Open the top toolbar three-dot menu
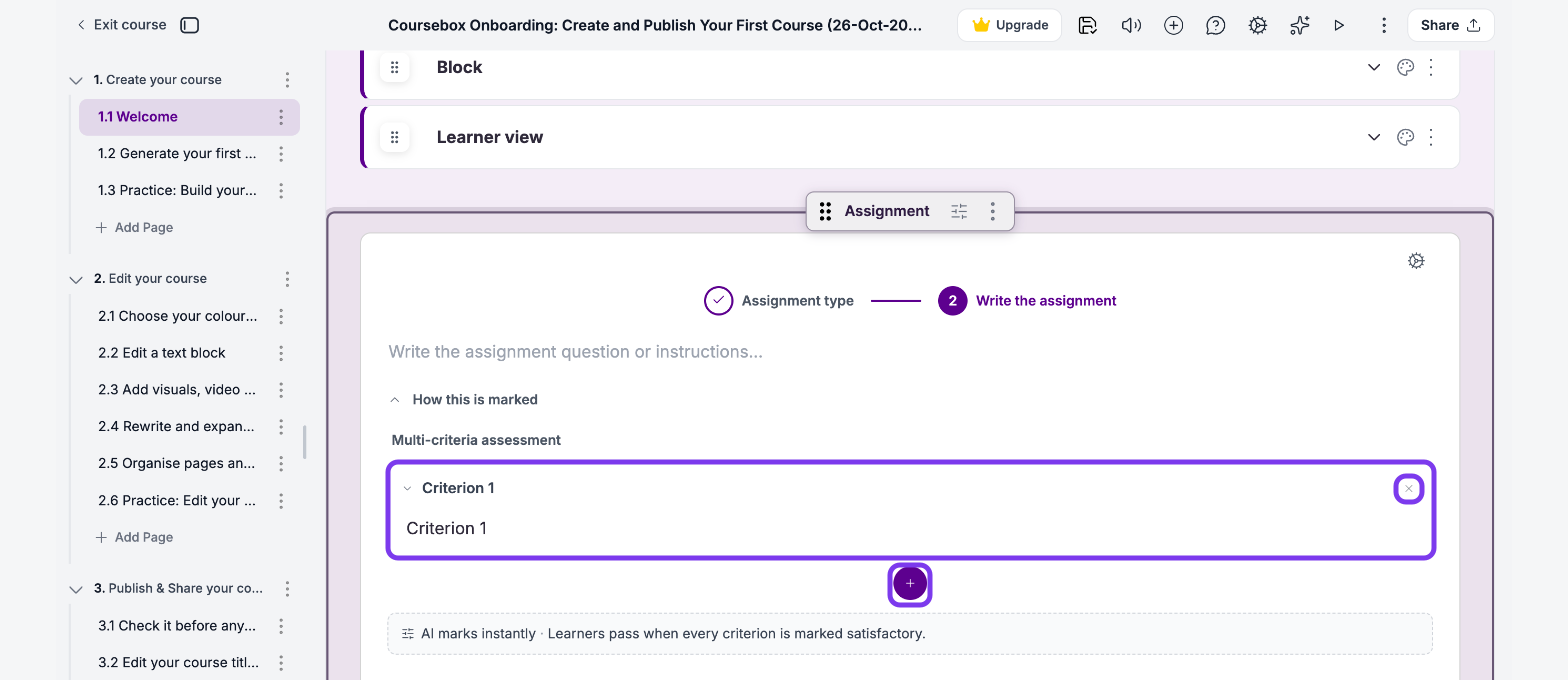The height and width of the screenshot is (680, 1568). coord(1384,25)
